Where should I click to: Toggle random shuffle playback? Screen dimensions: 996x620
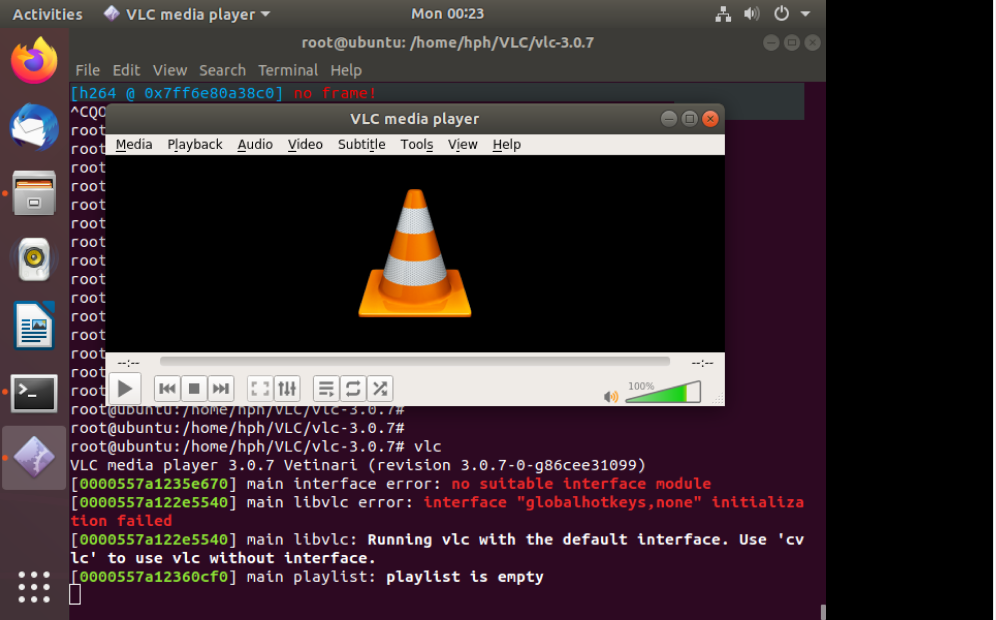tap(380, 388)
